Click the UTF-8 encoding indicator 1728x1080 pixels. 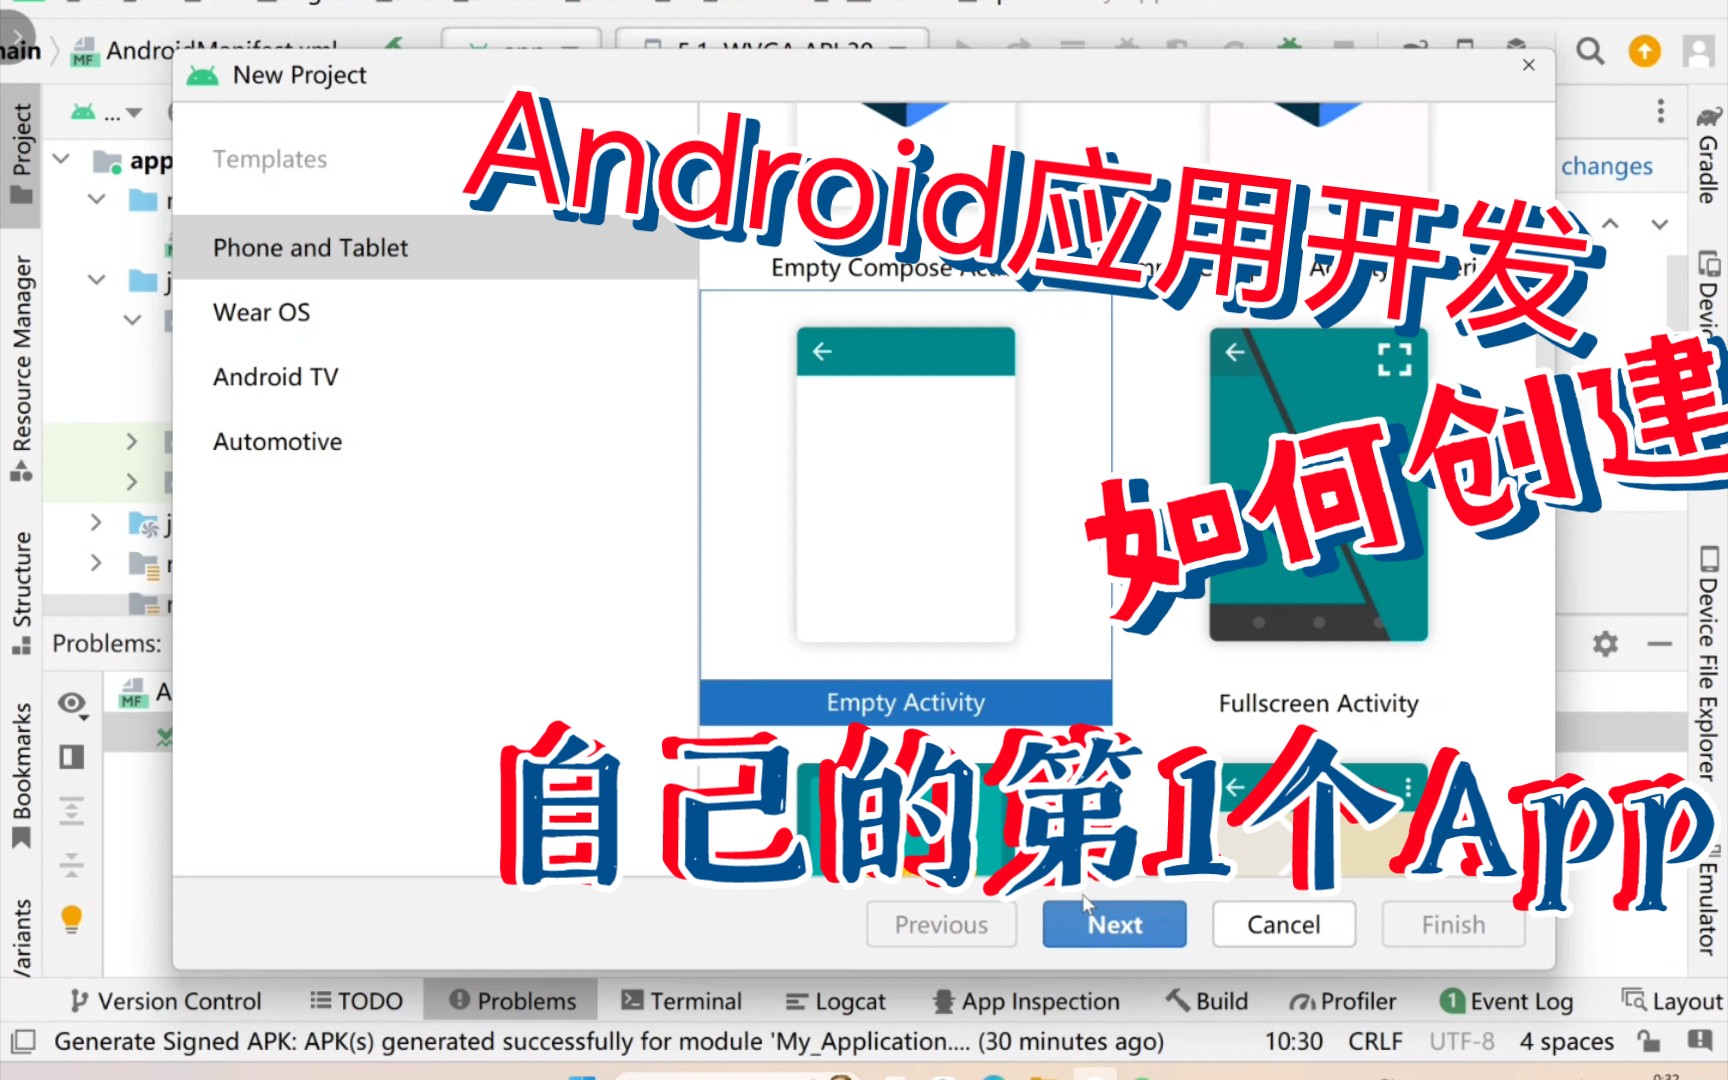click(x=1461, y=1042)
